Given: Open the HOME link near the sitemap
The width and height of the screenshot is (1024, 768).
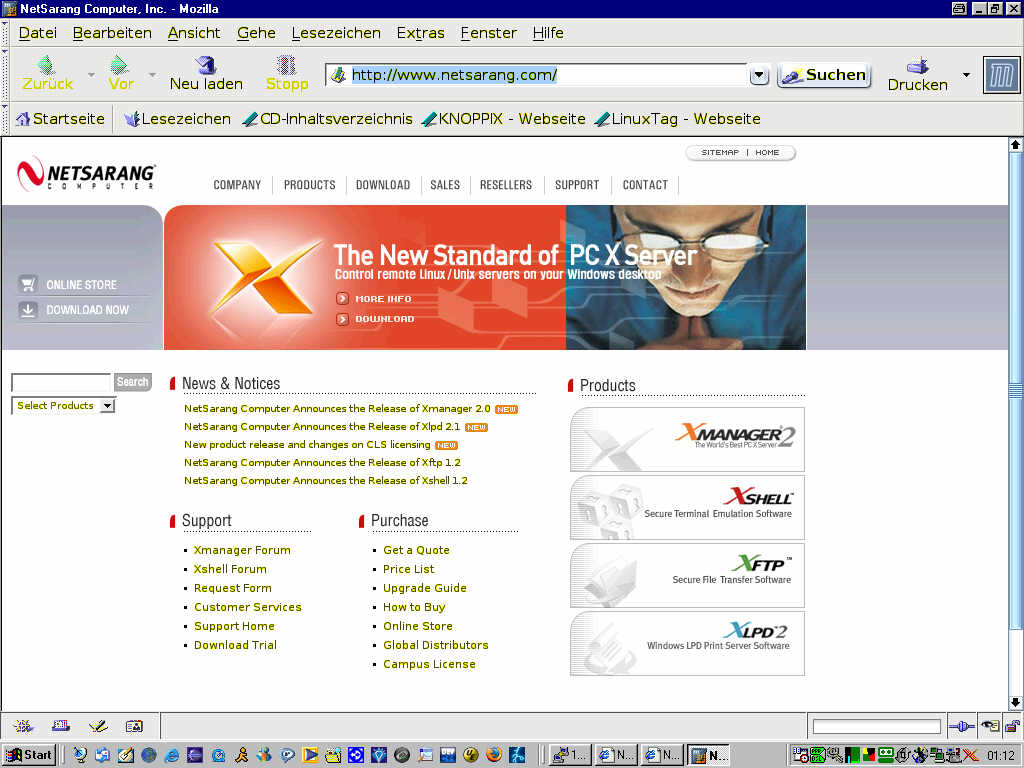Looking at the screenshot, I should click(x=767, y=153).
